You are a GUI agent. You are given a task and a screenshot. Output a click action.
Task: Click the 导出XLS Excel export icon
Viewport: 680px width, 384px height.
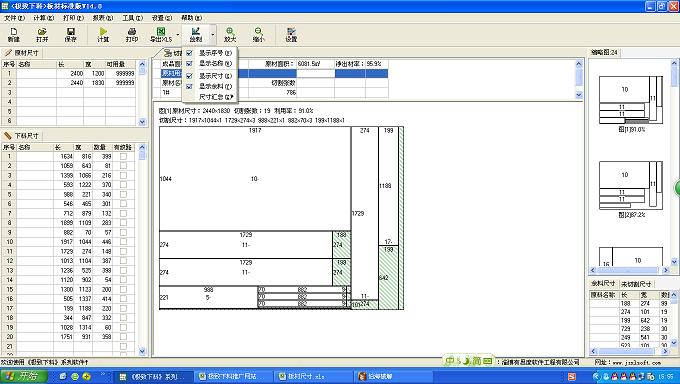tap(161, 35)
